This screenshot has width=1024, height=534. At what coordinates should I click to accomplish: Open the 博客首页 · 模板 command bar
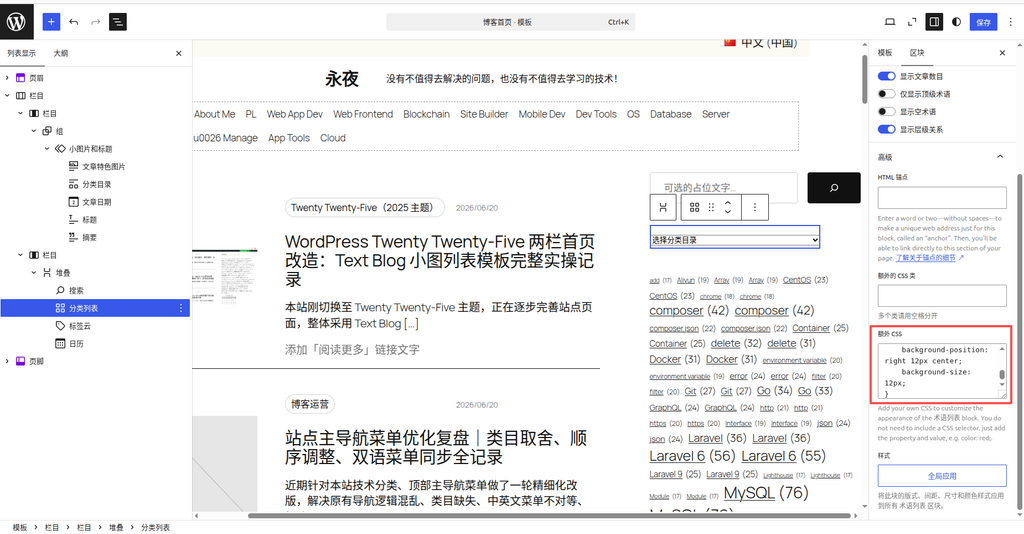point(510,22)
